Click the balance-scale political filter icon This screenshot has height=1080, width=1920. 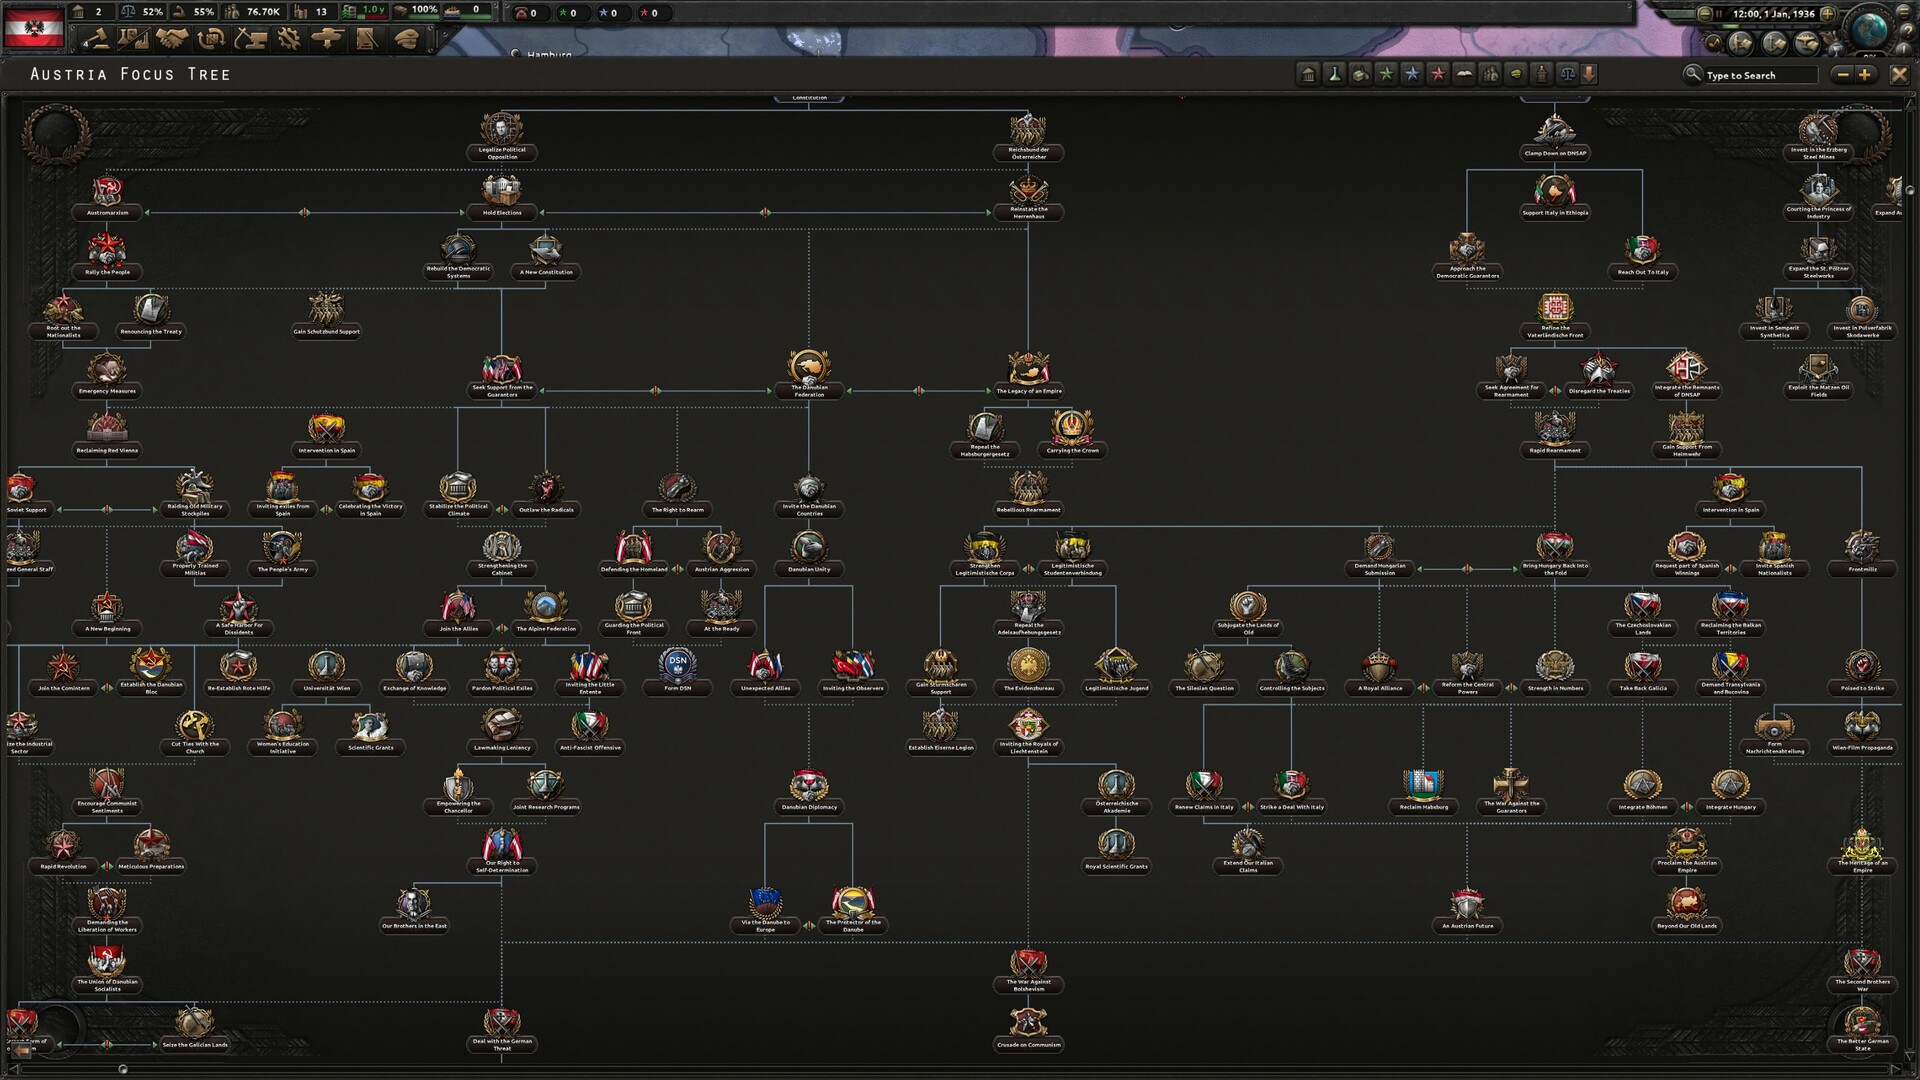[x=1567, y=73]
